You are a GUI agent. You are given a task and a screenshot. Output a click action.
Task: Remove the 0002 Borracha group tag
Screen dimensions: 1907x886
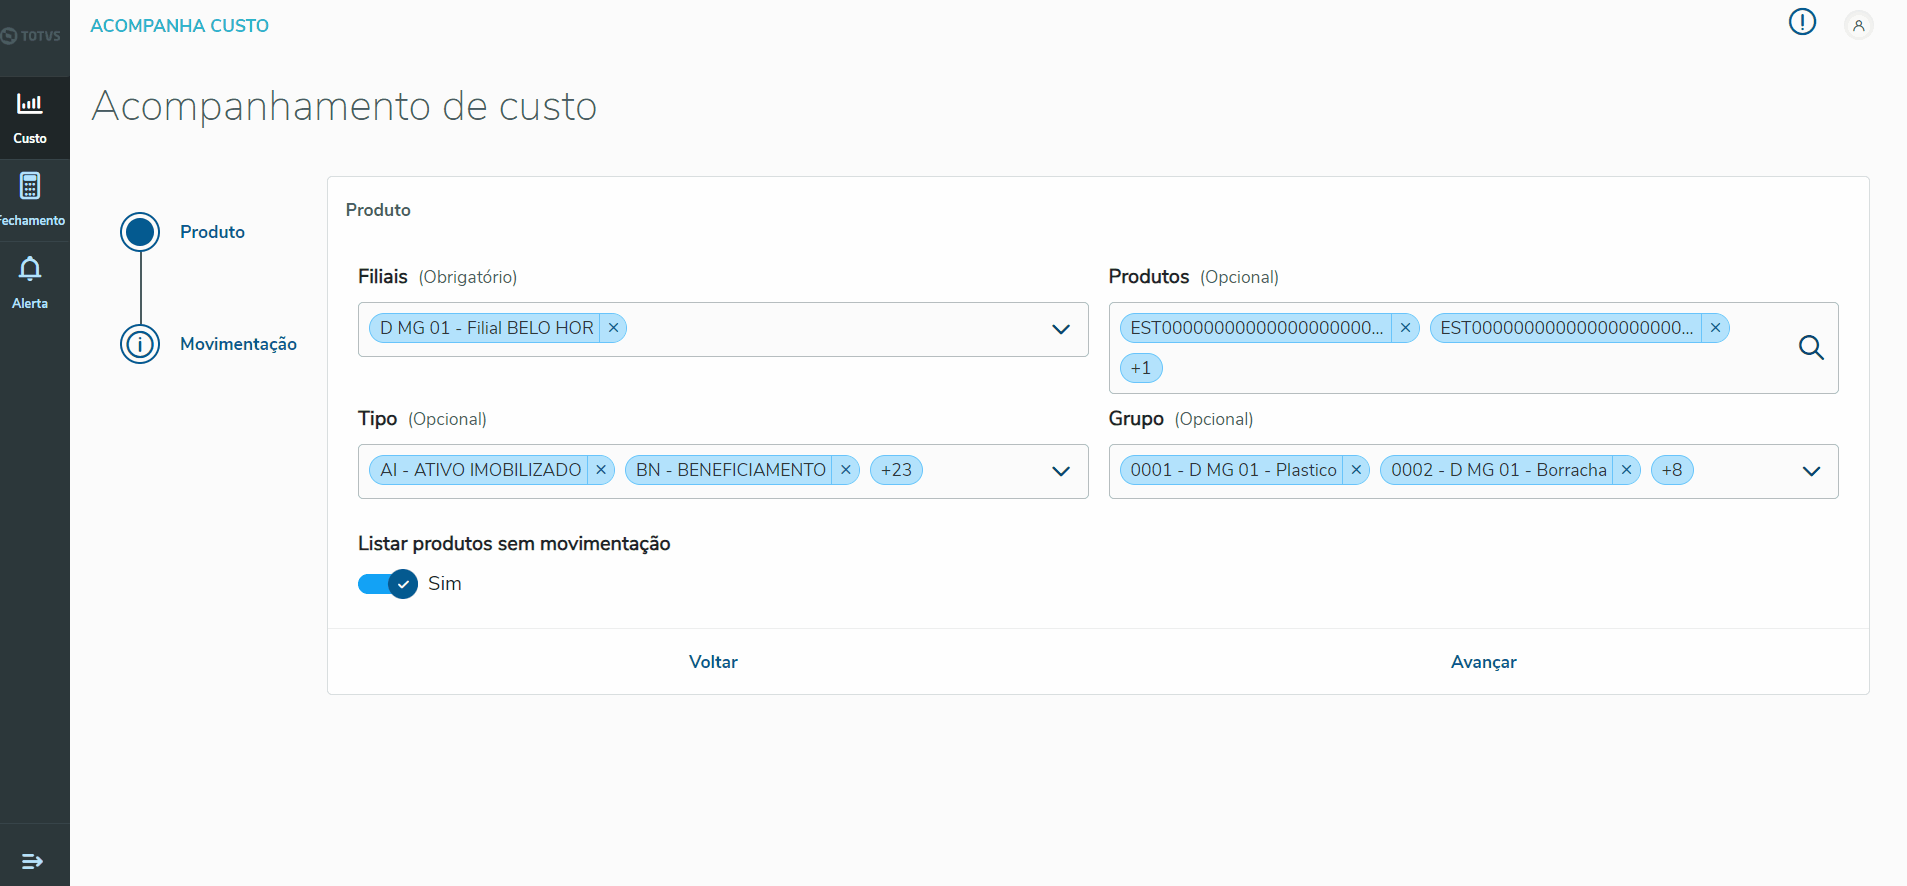click(x=1627, y=470)
